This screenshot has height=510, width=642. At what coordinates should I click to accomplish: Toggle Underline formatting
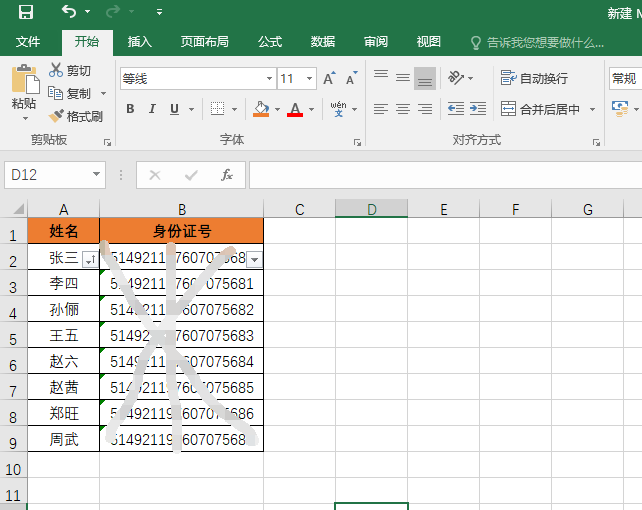pyautogui.click(x=174, y=109)
